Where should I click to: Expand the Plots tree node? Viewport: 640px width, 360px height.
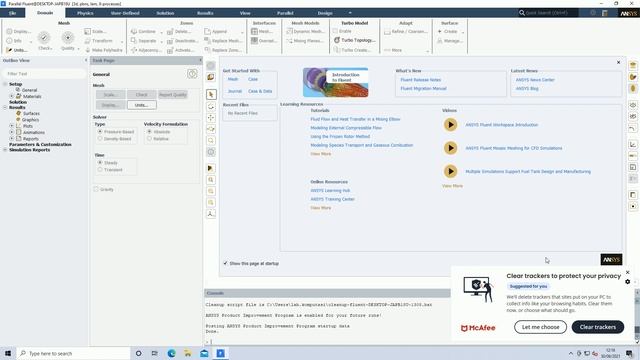[x=12, y=126]
